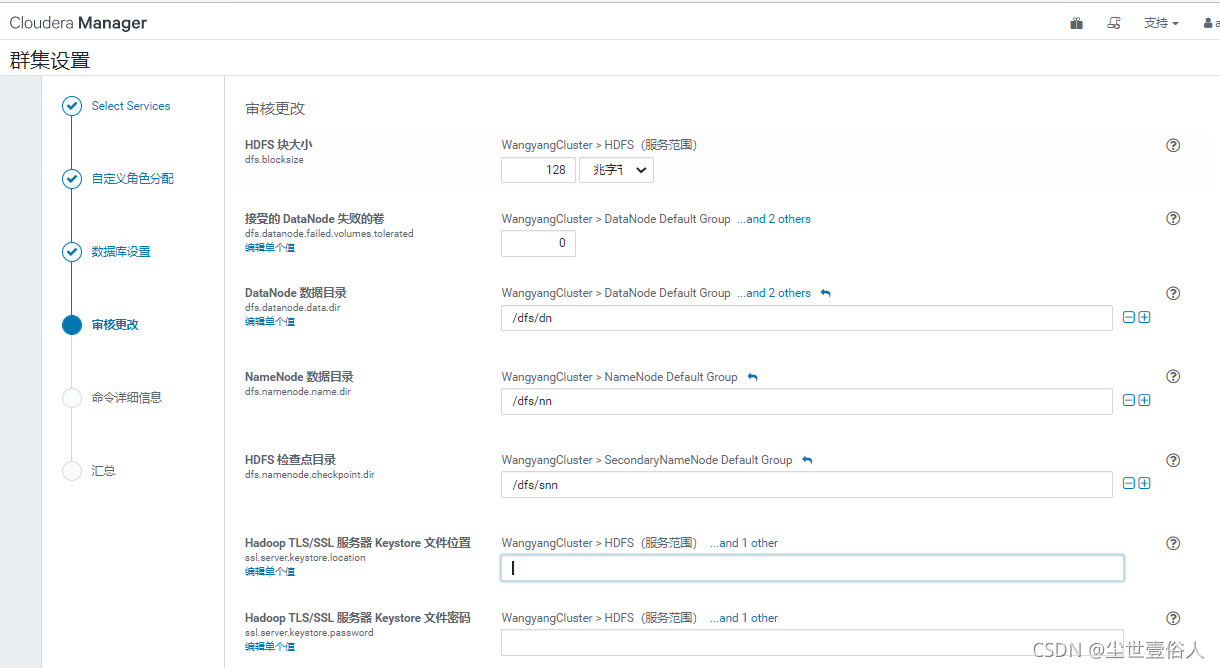Click the 数据库设置 checkmark circle
This screenshot has height=668, width=1220.
[72, 252]
